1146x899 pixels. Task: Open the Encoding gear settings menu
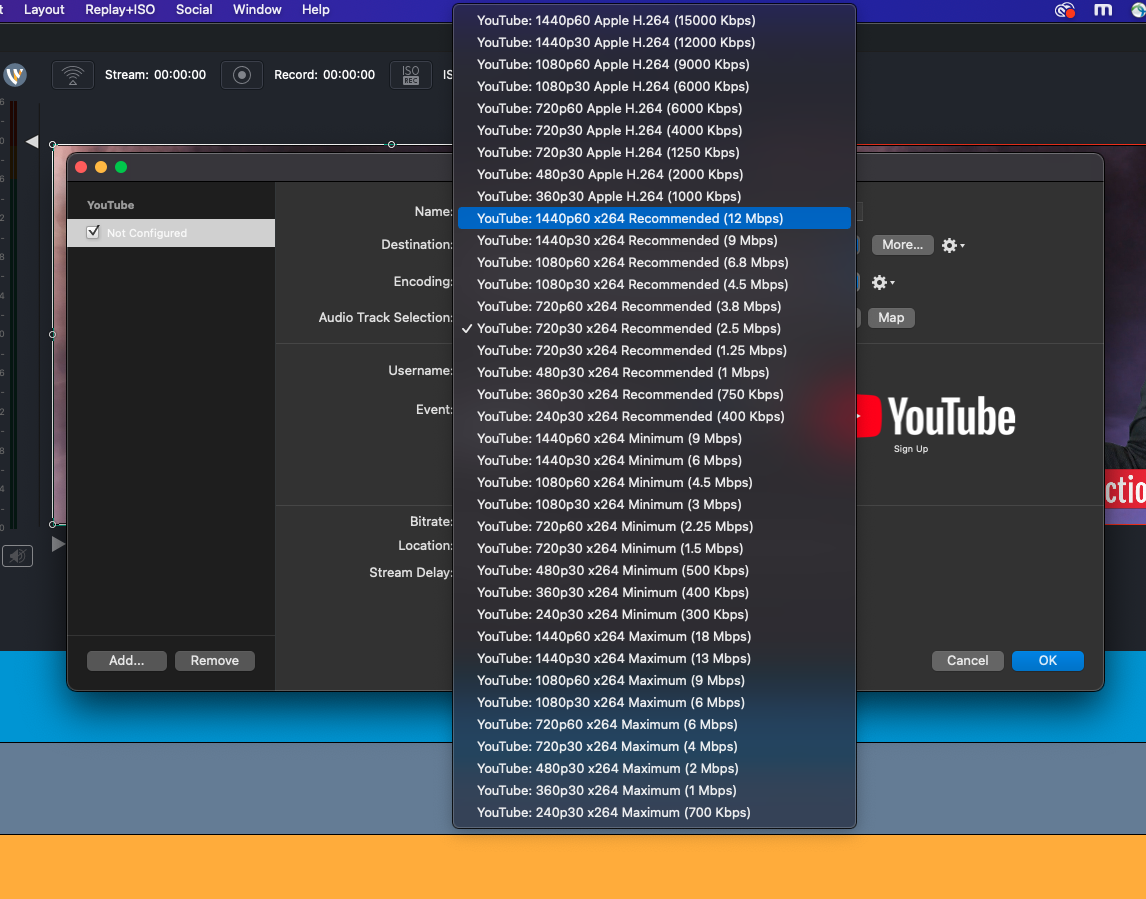[x=883, y=282]
